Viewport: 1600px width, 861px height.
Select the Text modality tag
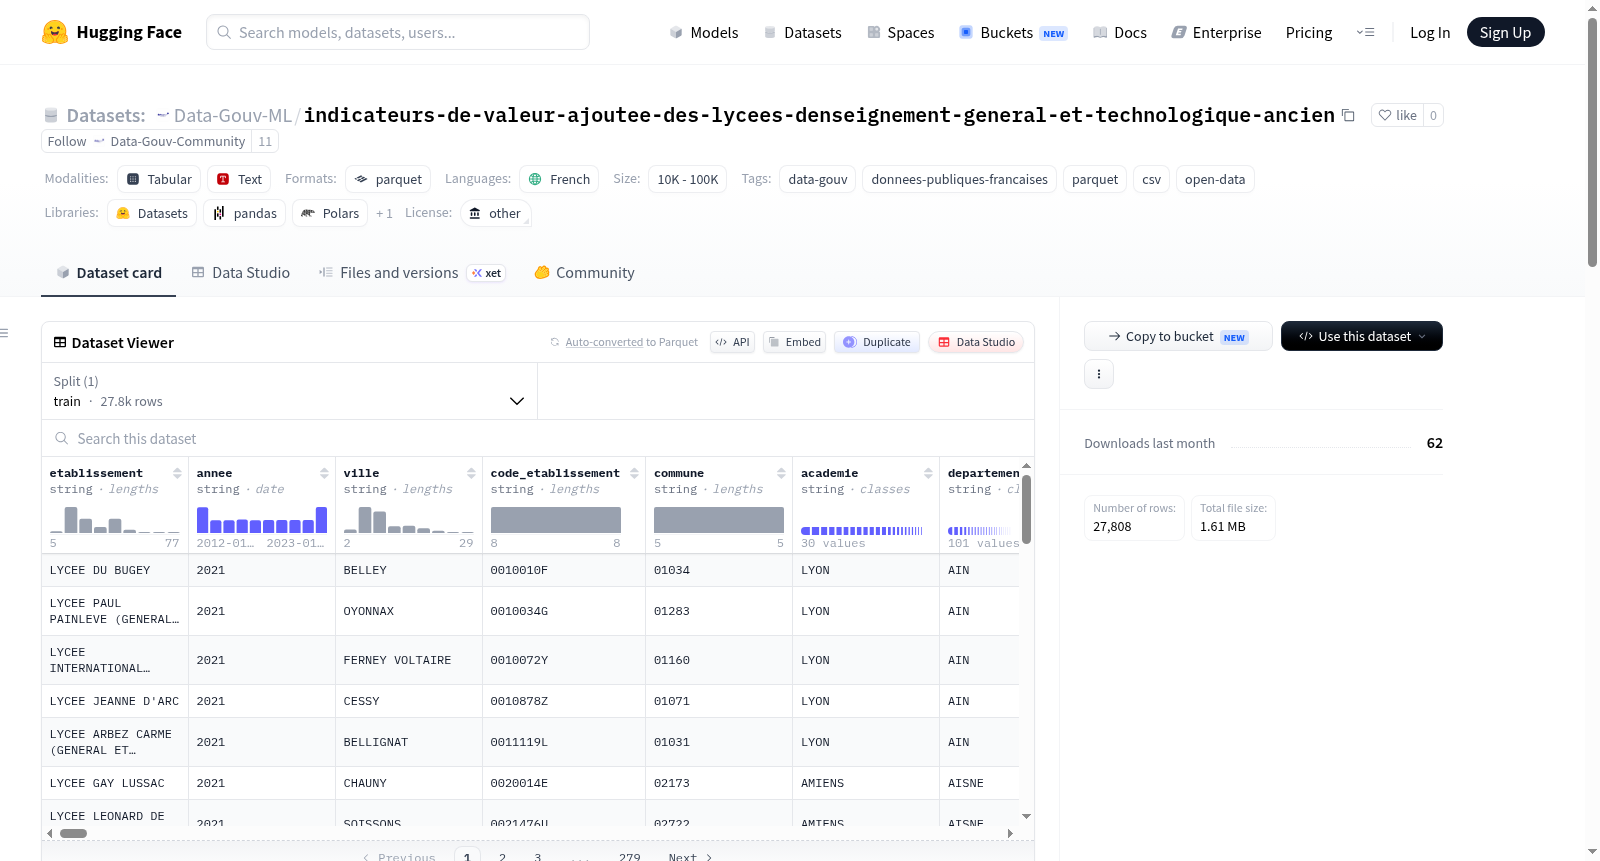point(239,179)
